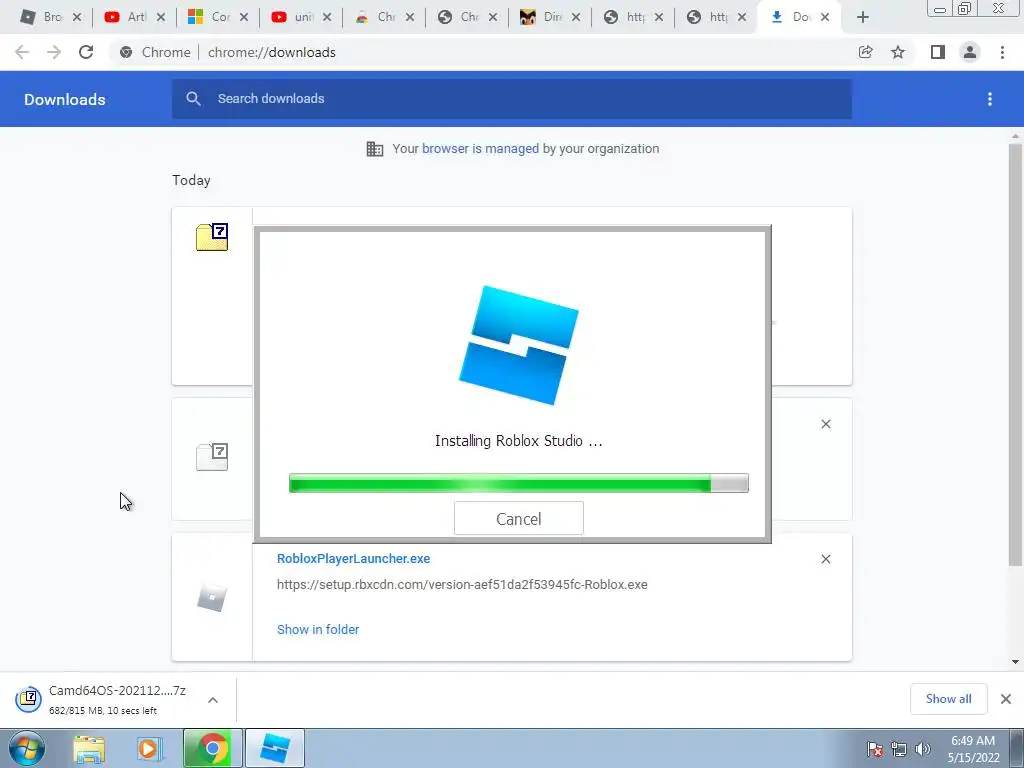This screenshot has width=1024, height=768.
Task: Click the Camd64OS download progress icon
Action: click(x=29, y=699)
